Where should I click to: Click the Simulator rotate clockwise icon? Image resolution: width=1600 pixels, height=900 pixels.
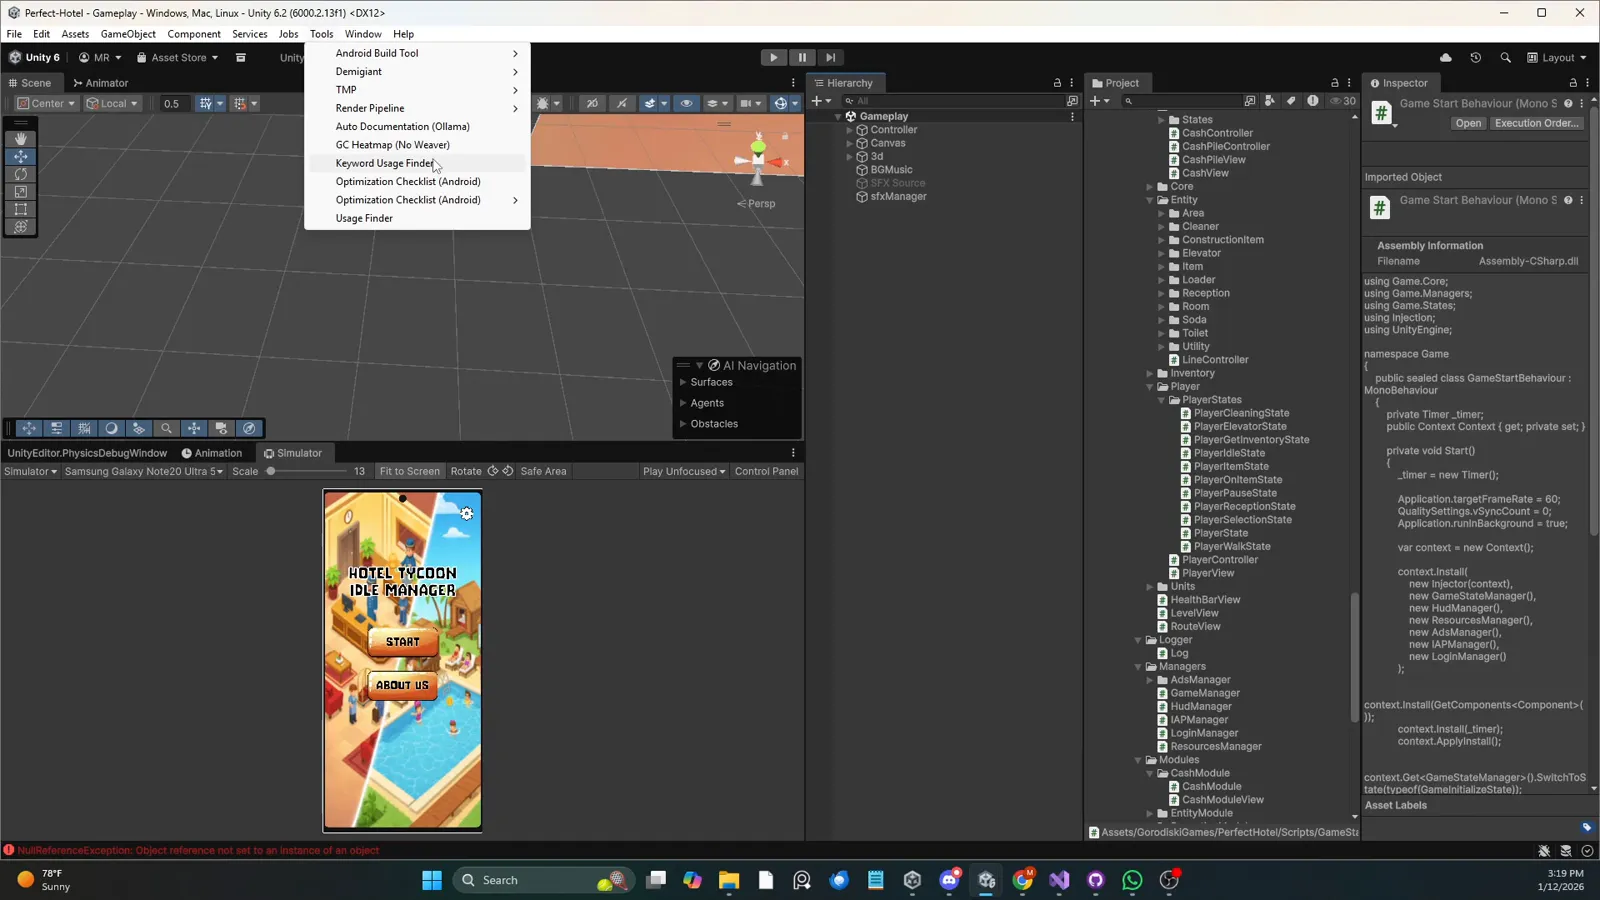click(493, 471)
